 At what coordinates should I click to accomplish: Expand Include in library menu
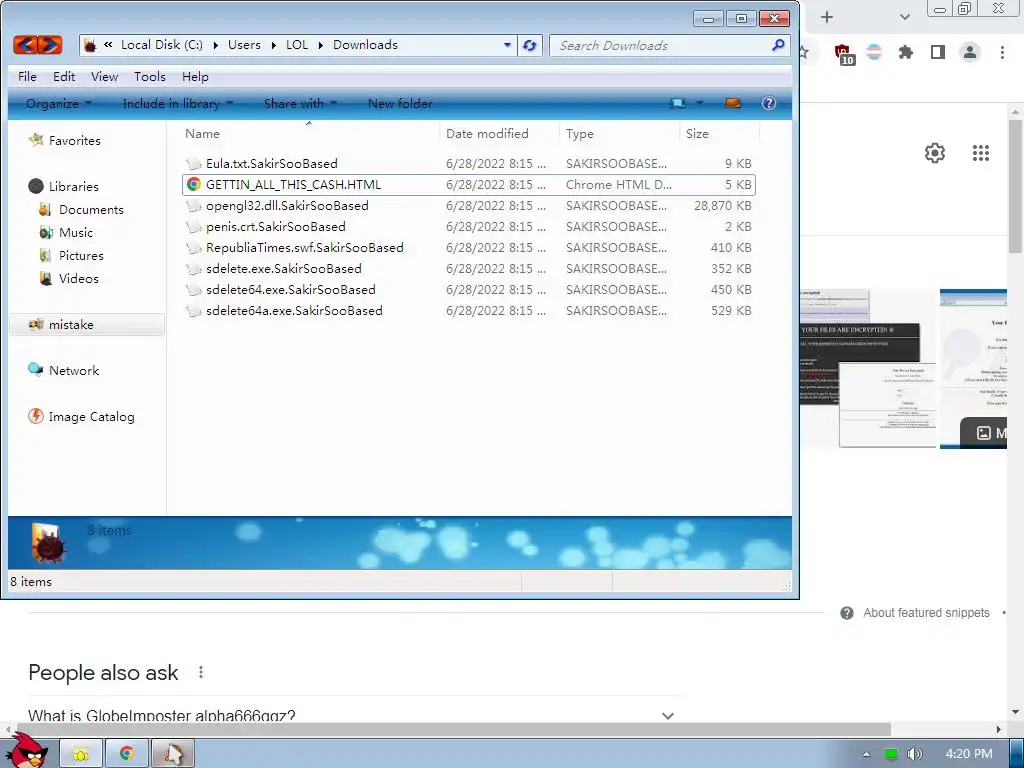coord(178,104)
